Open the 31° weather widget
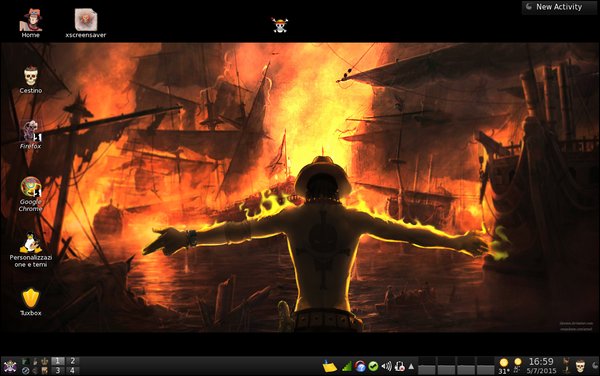600x376 pixels. coord(504,366)
